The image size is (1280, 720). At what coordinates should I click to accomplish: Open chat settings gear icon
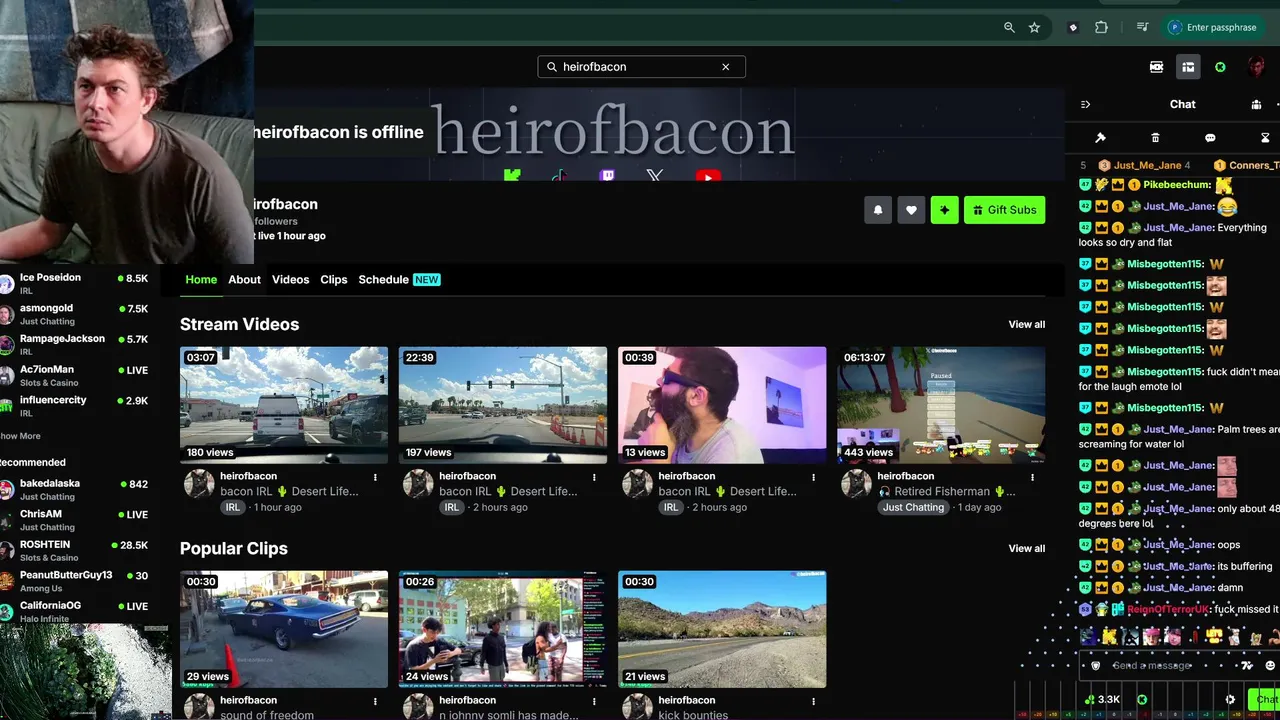(x=1230, y=700)
